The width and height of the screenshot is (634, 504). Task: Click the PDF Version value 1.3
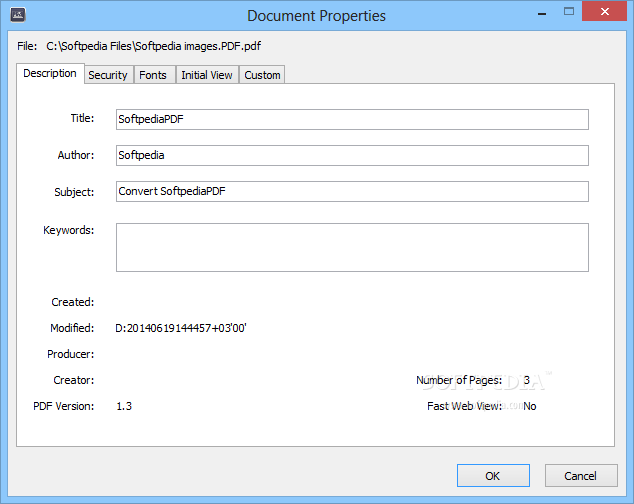pyautogui.click(x=124, y=406)
